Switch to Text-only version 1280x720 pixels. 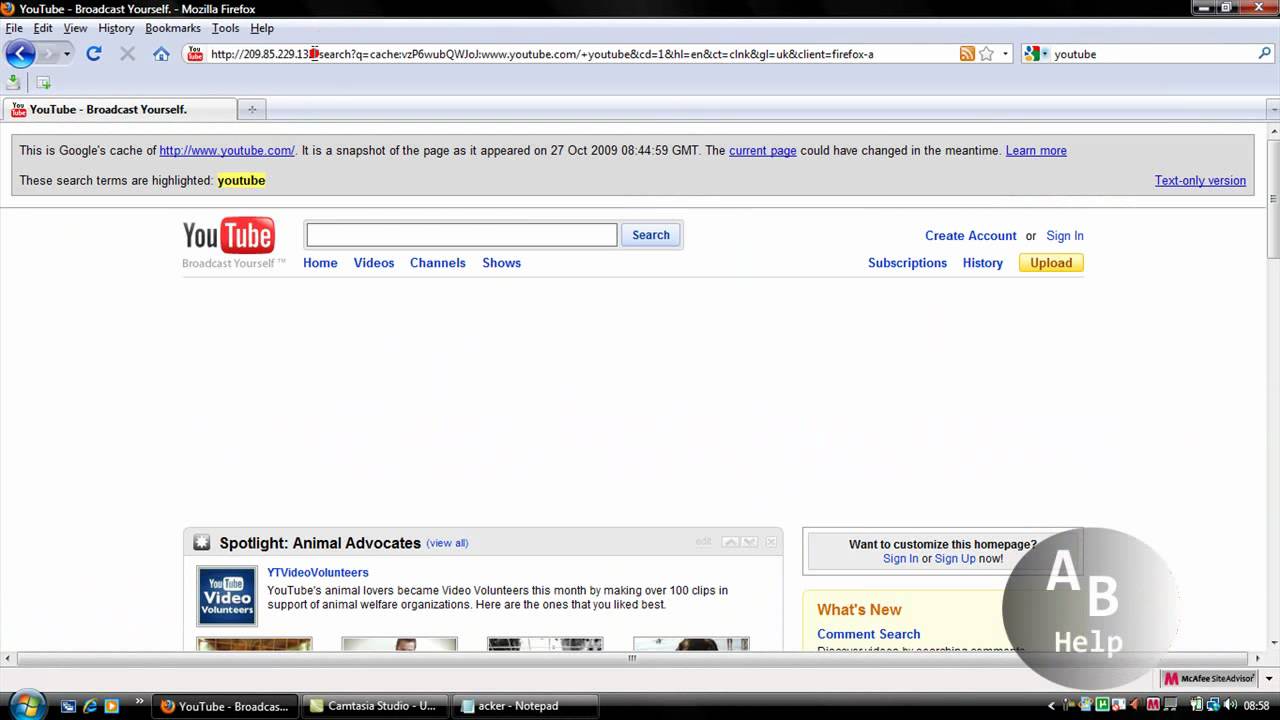(x=1200, y=181)
